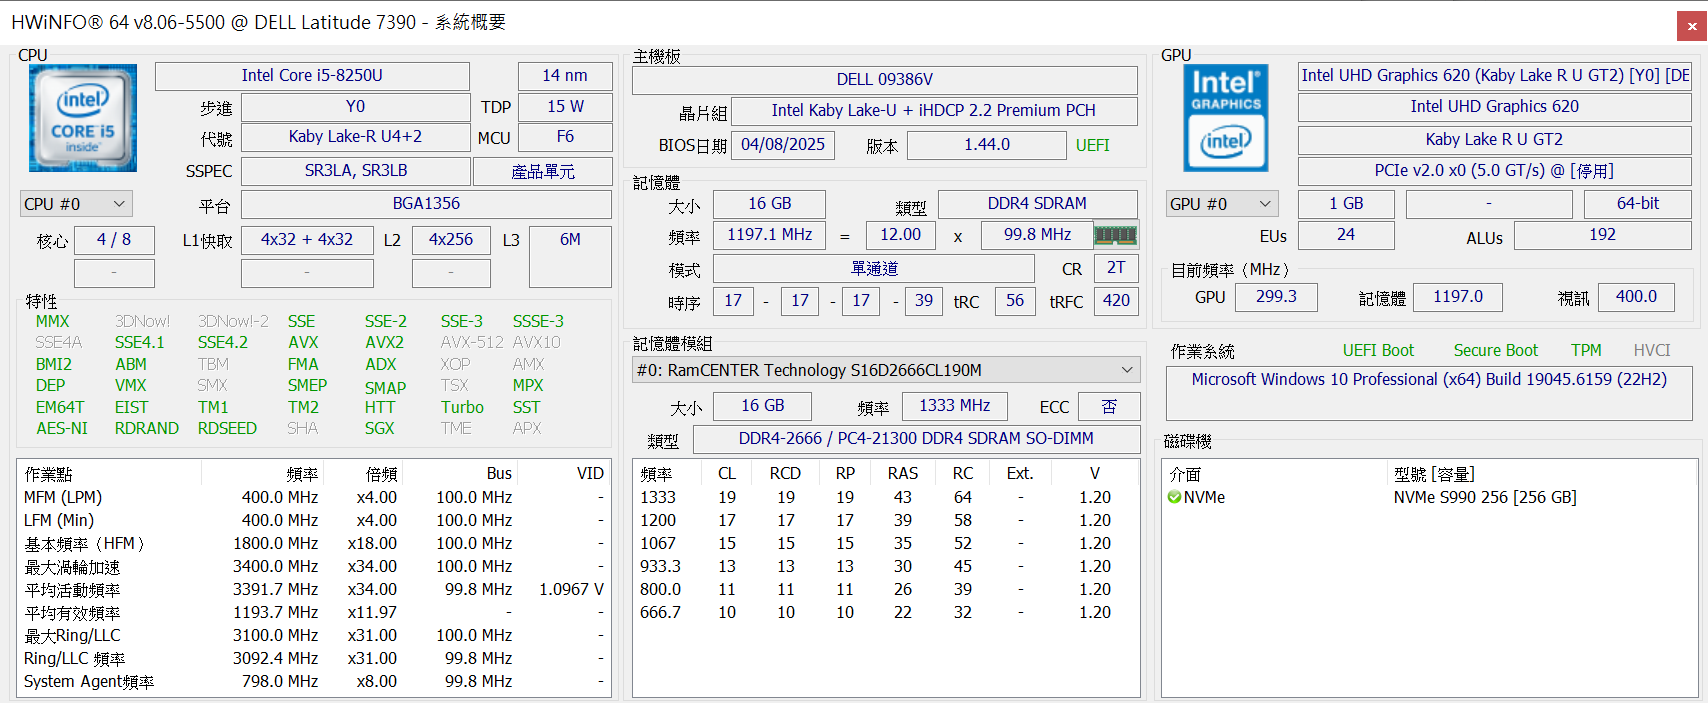
Task: Click the Intel Graphics logo image
Action: tap(1226, 119)
